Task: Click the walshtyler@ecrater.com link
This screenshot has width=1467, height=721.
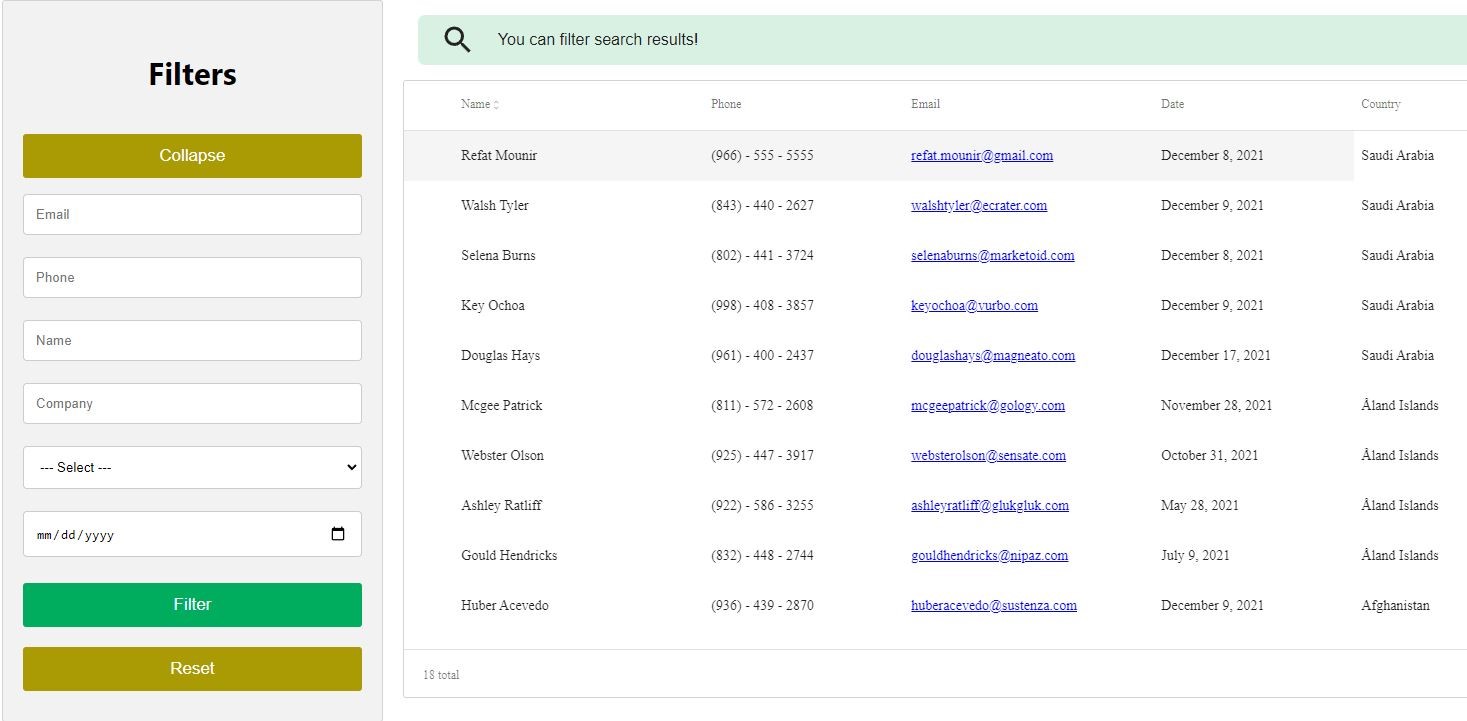Action: click(978, 205)
